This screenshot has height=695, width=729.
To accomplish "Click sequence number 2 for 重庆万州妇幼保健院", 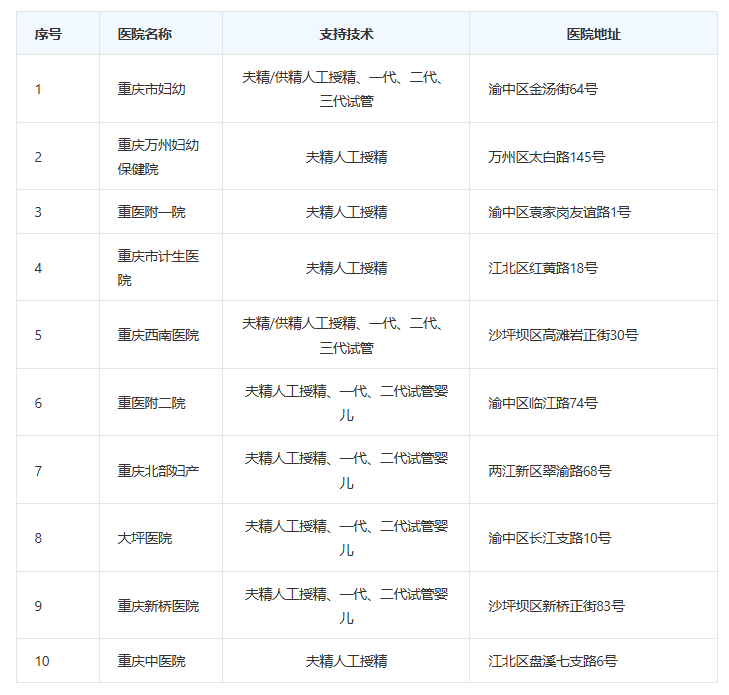I will pos(38,157).
